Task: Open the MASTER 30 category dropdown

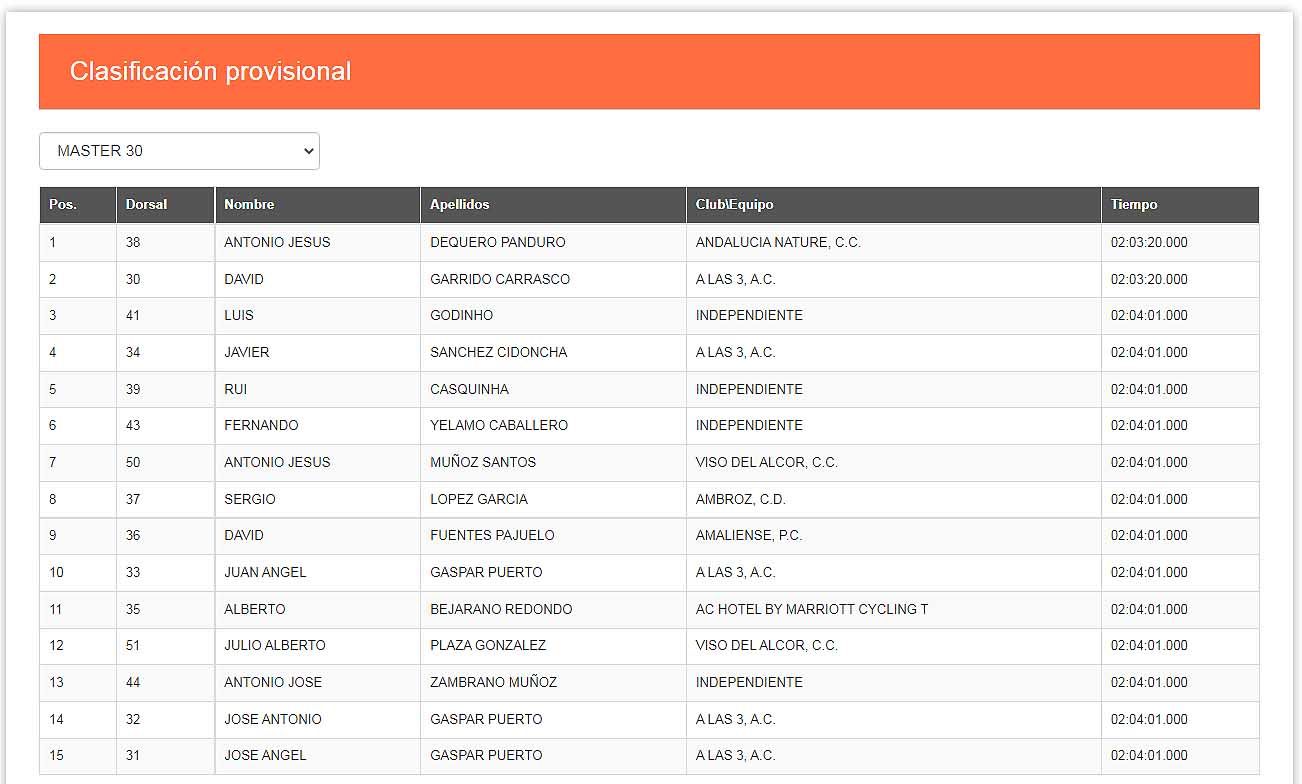Action: click(x=179, y=151)
